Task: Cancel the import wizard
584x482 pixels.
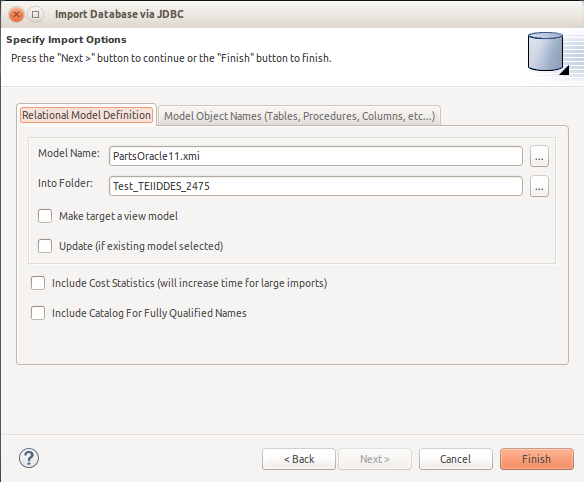Action: 456,459
